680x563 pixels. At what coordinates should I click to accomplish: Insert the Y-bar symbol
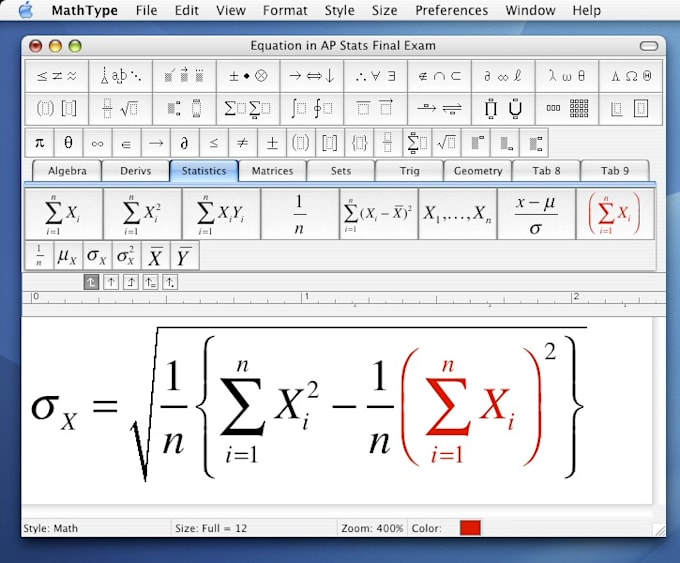[x=184, y=256]
